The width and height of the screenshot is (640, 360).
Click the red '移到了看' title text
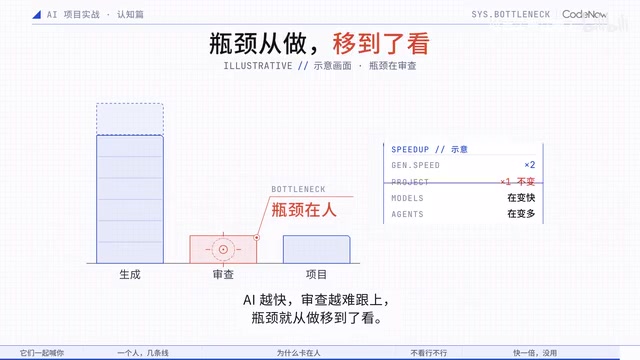tap(381, 44)
